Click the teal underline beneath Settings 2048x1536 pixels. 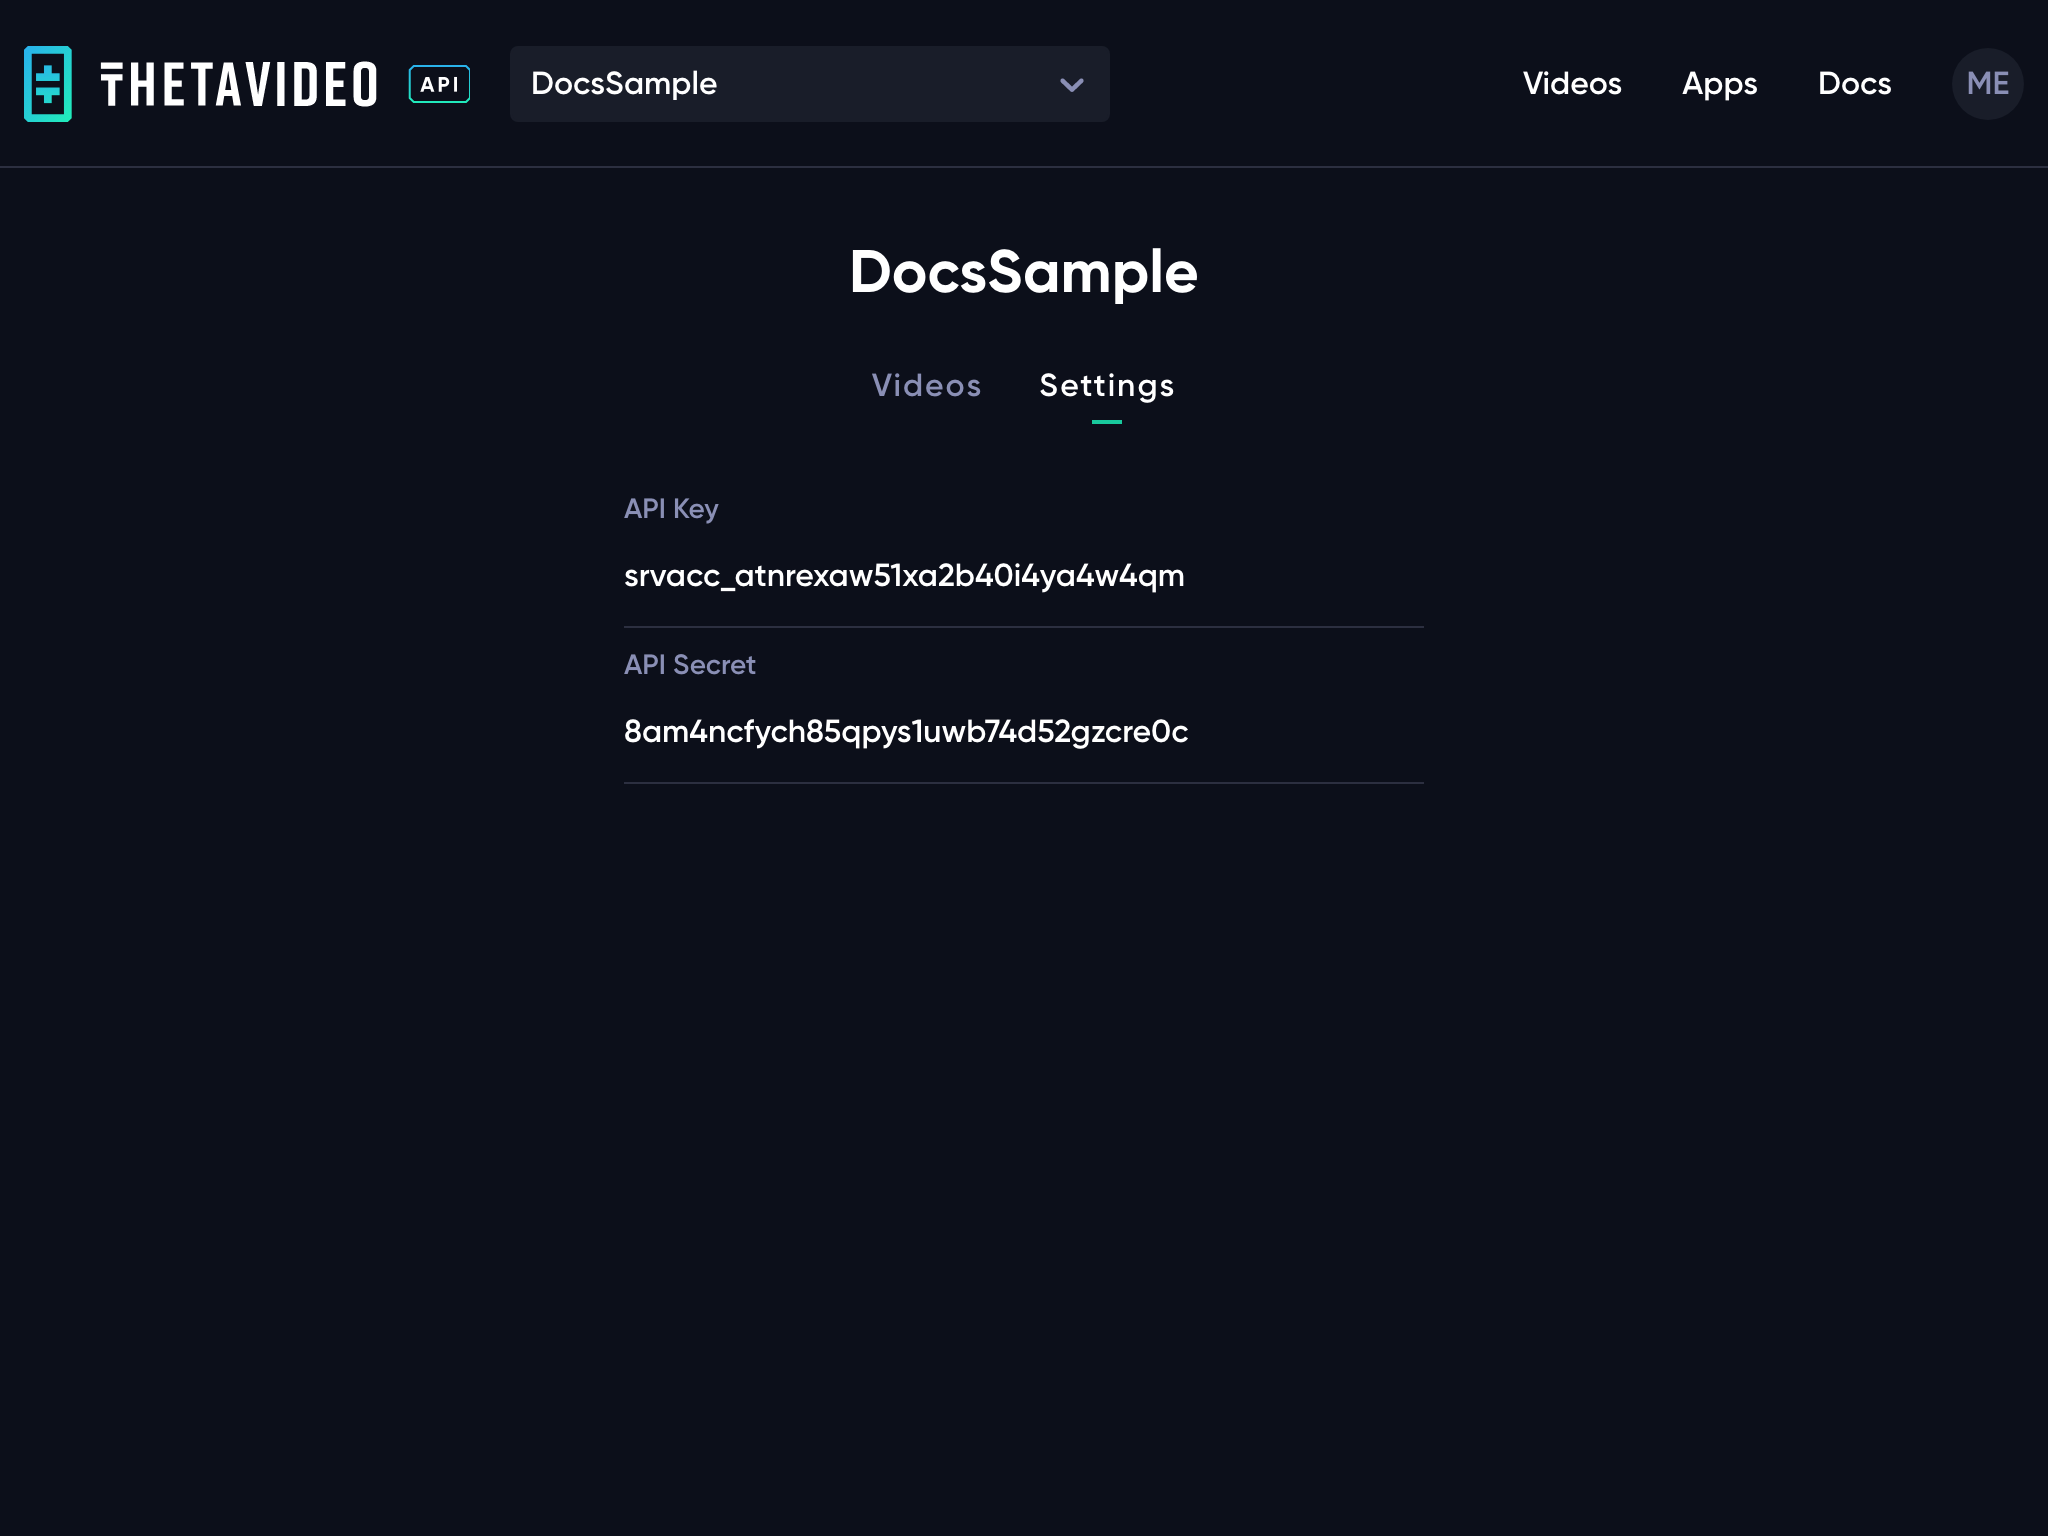(x=1106, y=422)
